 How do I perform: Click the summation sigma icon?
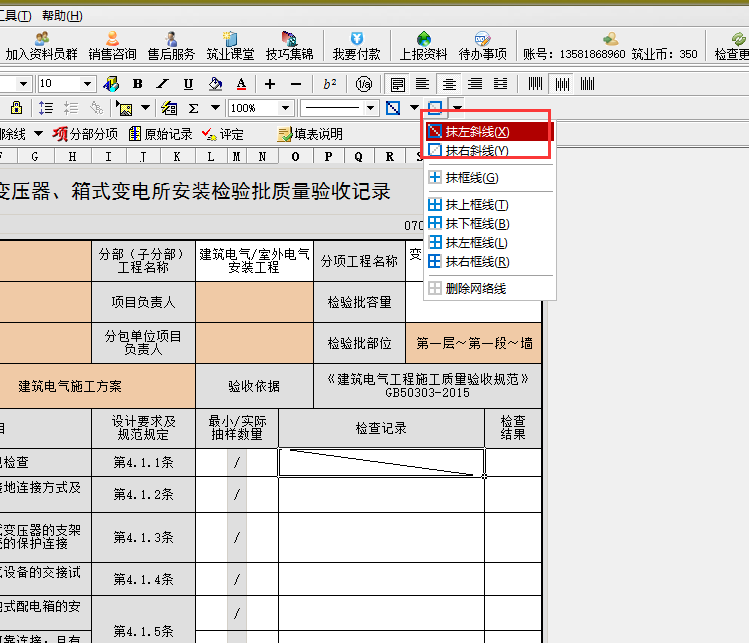193,108
